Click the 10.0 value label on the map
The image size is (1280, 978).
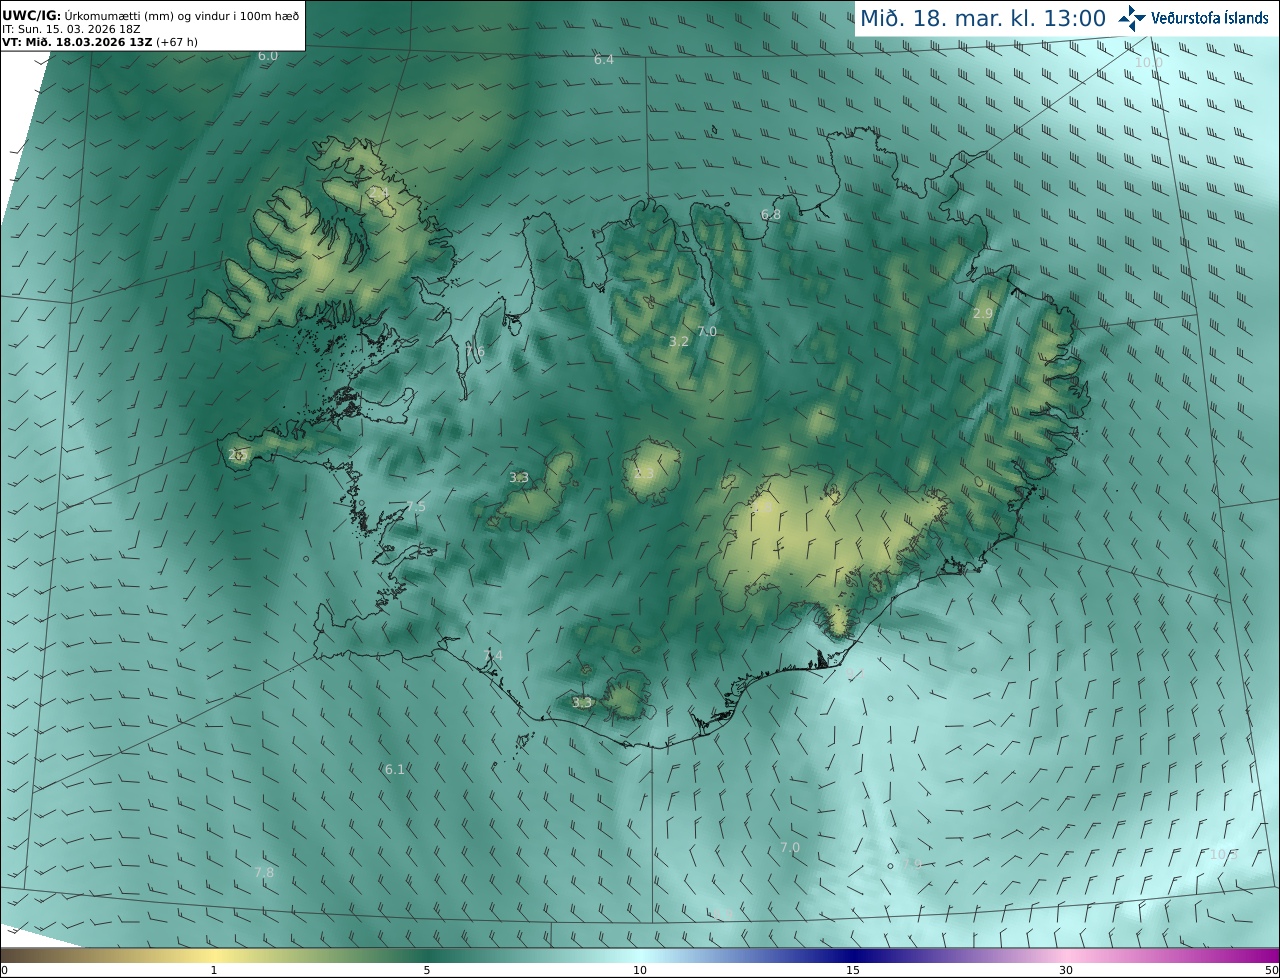tap(1149, 62)
